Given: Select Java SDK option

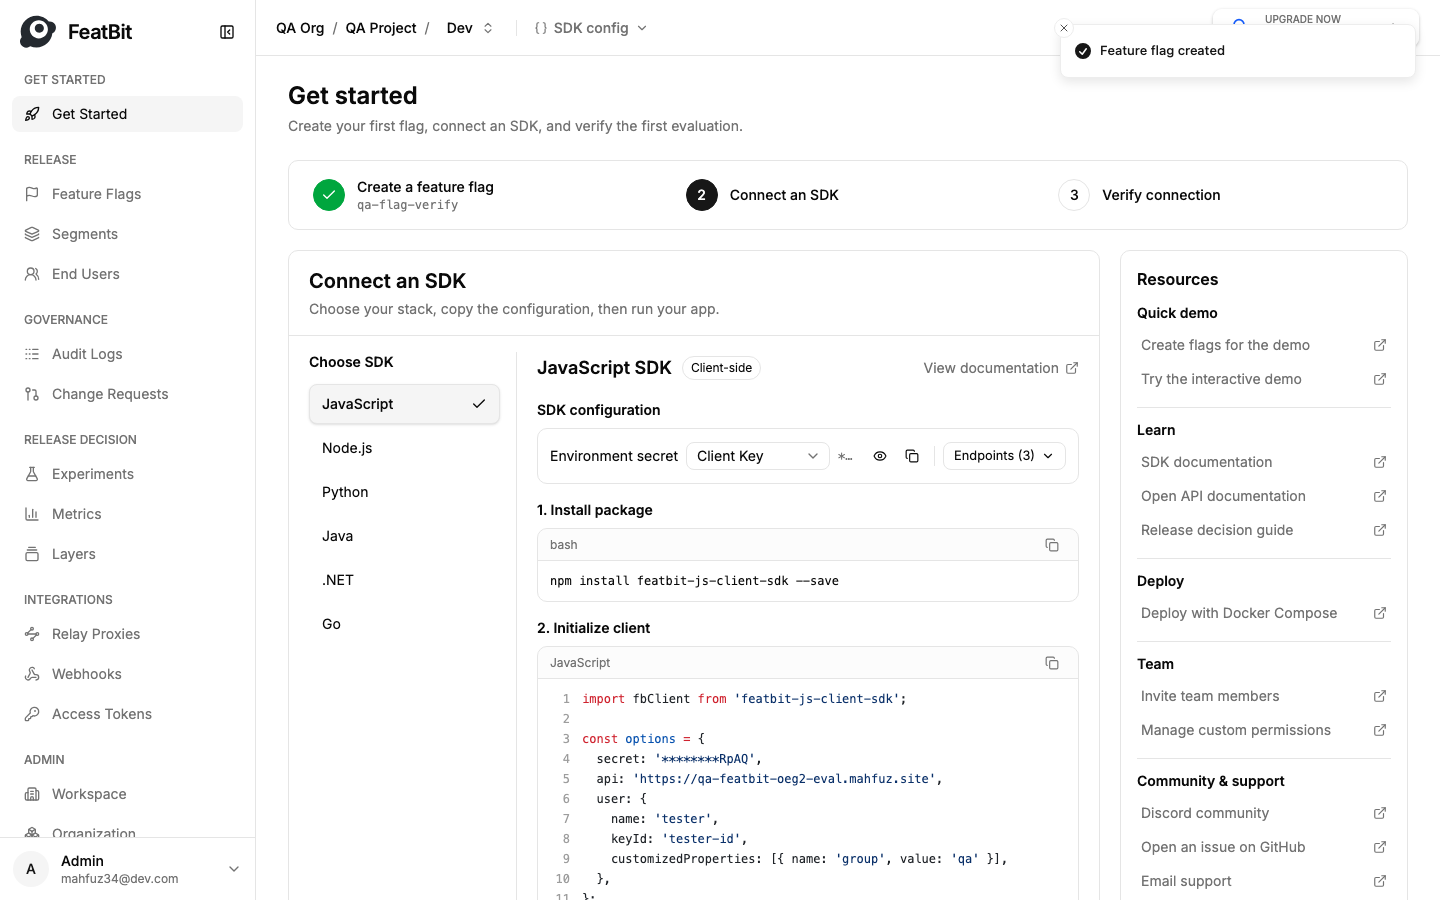Looking at the screenshot, I should pyautogui.click(x=404, y=536).
